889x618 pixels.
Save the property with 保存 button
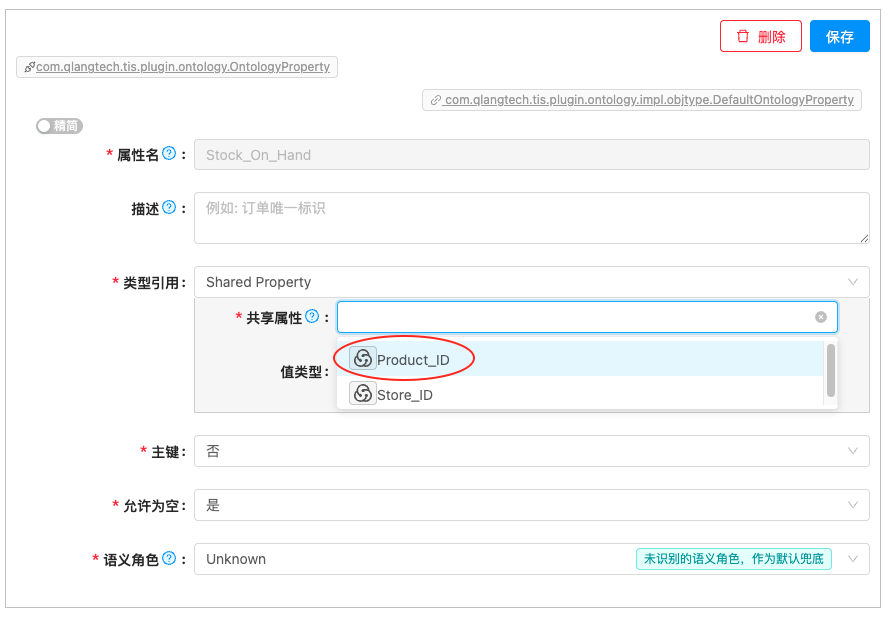pos(839,36)
